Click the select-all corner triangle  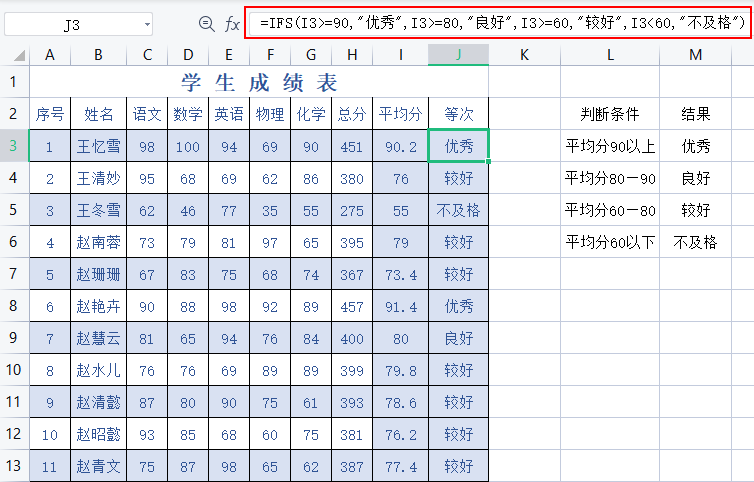pos(19,56)
